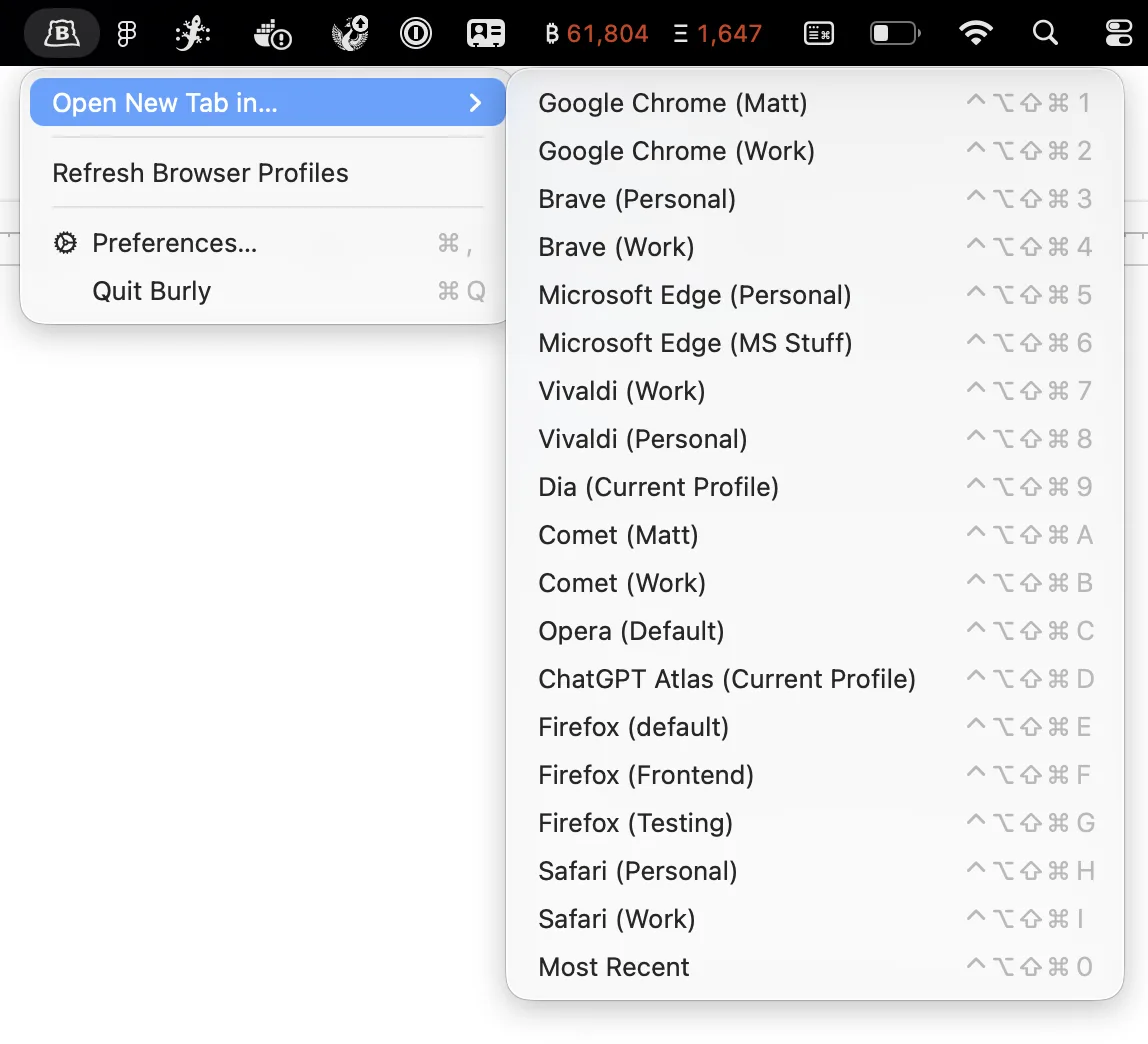
Task: Select Open New Tab in… menu item
Action: pos(267,102)
